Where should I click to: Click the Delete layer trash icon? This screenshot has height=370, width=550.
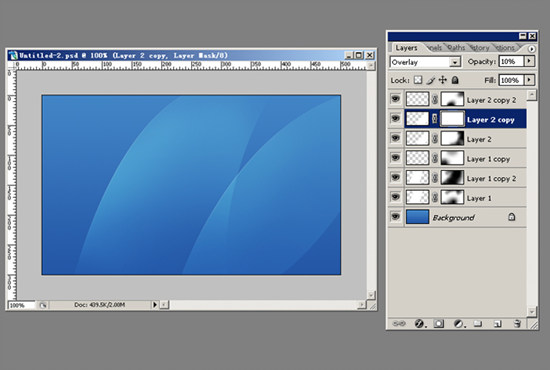point(517,323)
